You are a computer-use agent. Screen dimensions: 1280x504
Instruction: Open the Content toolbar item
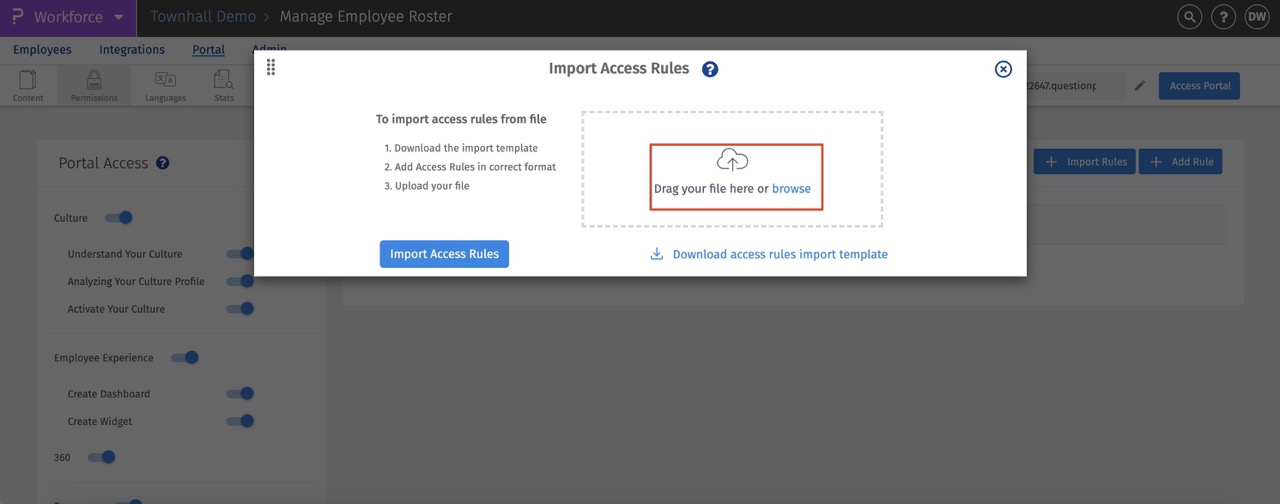click(x=28, y=86)
